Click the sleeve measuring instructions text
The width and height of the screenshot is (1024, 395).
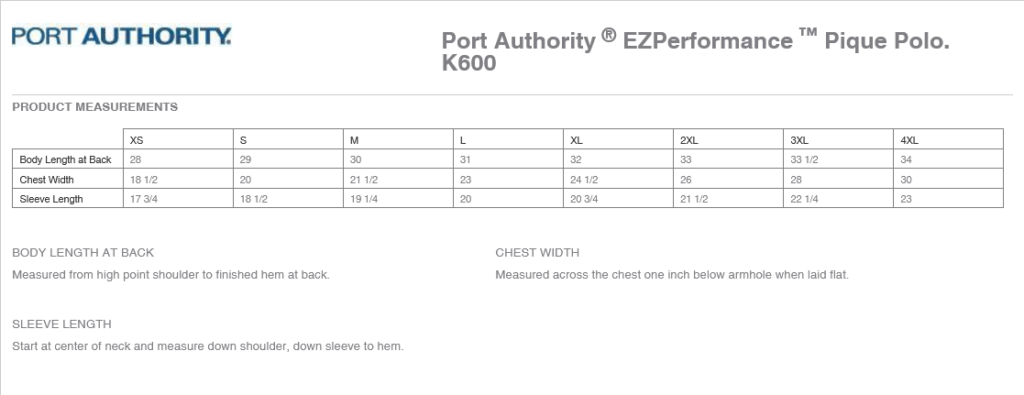(x=208, y=346)
